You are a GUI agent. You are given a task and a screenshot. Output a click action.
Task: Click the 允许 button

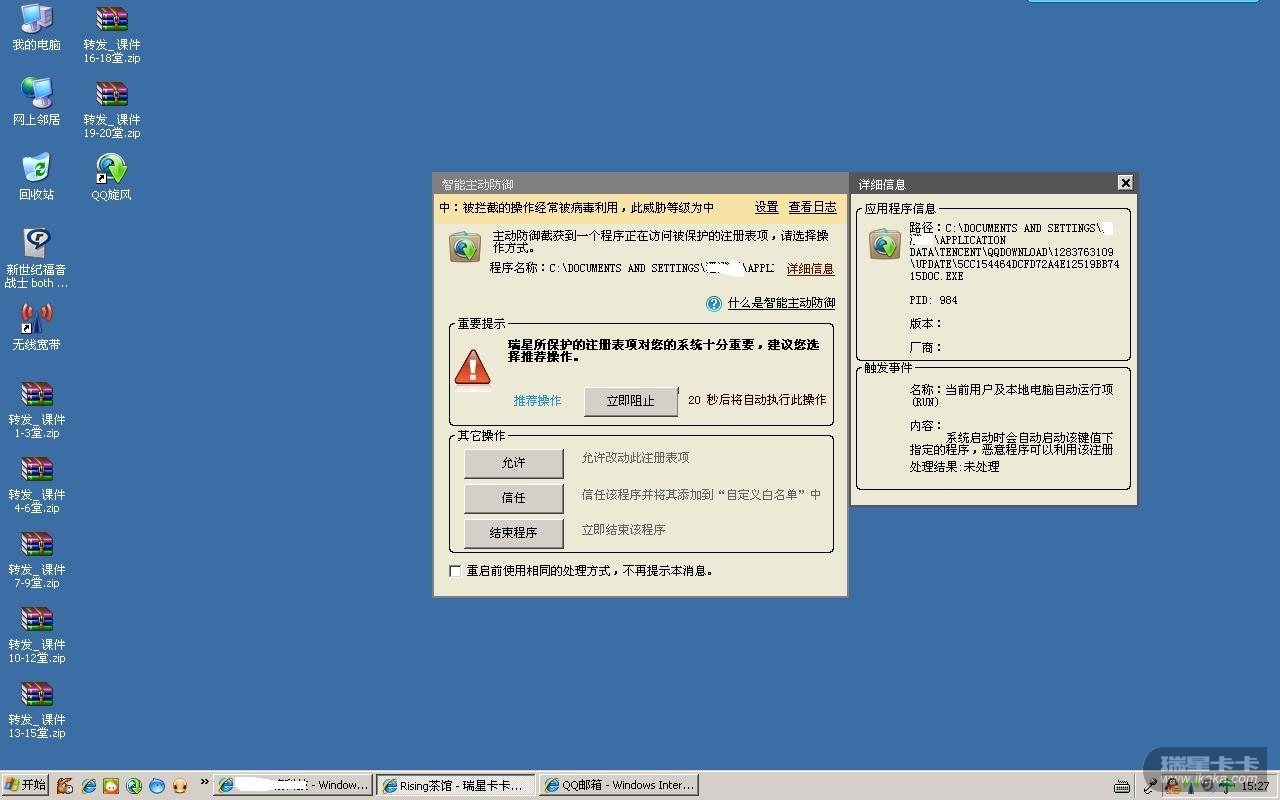pos(514,463)
